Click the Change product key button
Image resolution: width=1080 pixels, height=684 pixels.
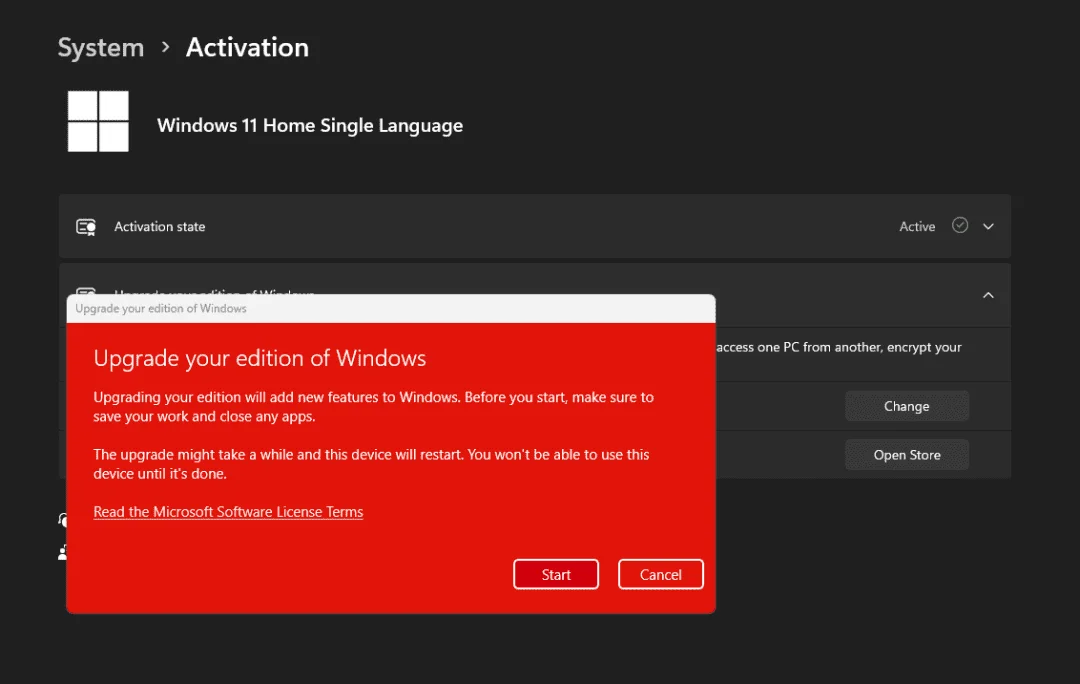point(906,406)
